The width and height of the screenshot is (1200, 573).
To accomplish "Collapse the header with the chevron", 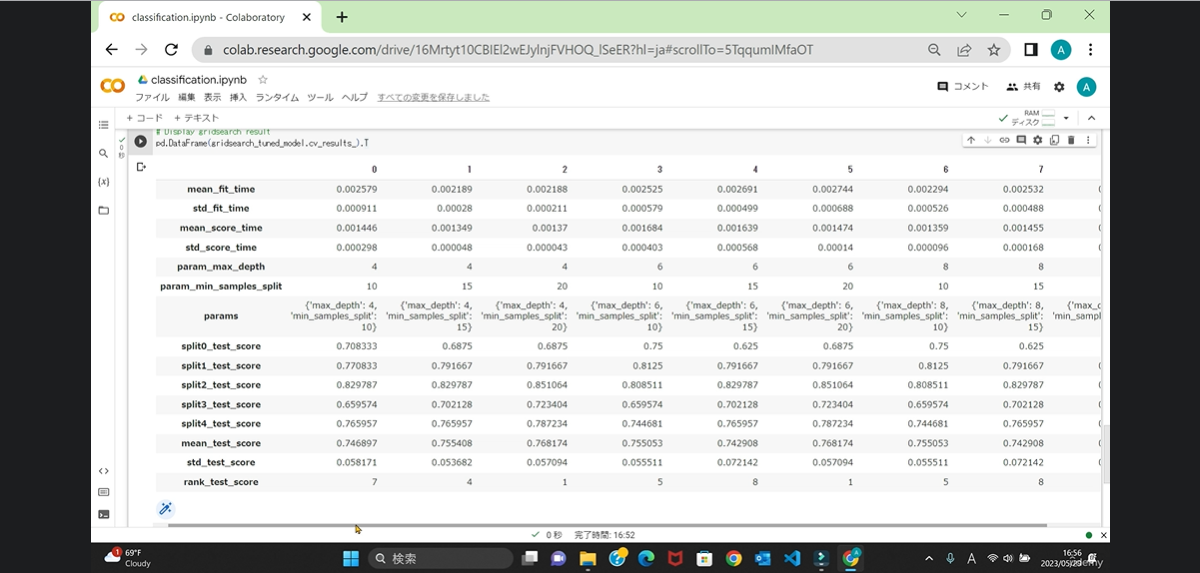I will pos(1092,118).
